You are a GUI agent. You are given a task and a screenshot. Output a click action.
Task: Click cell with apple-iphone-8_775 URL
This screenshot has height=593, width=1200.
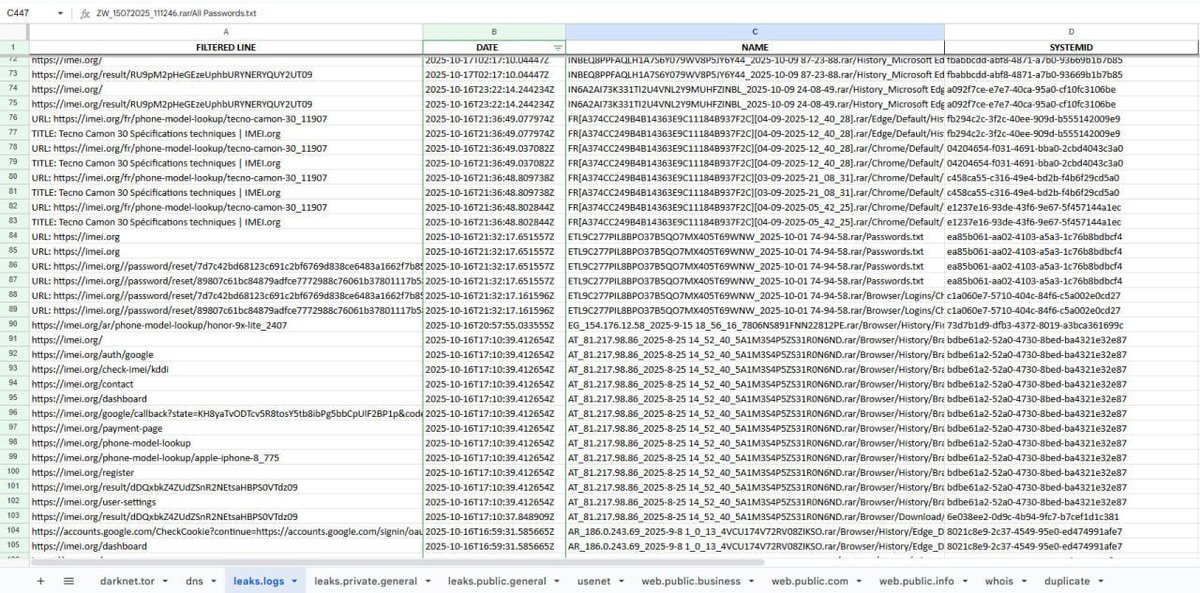coord(226,458)
